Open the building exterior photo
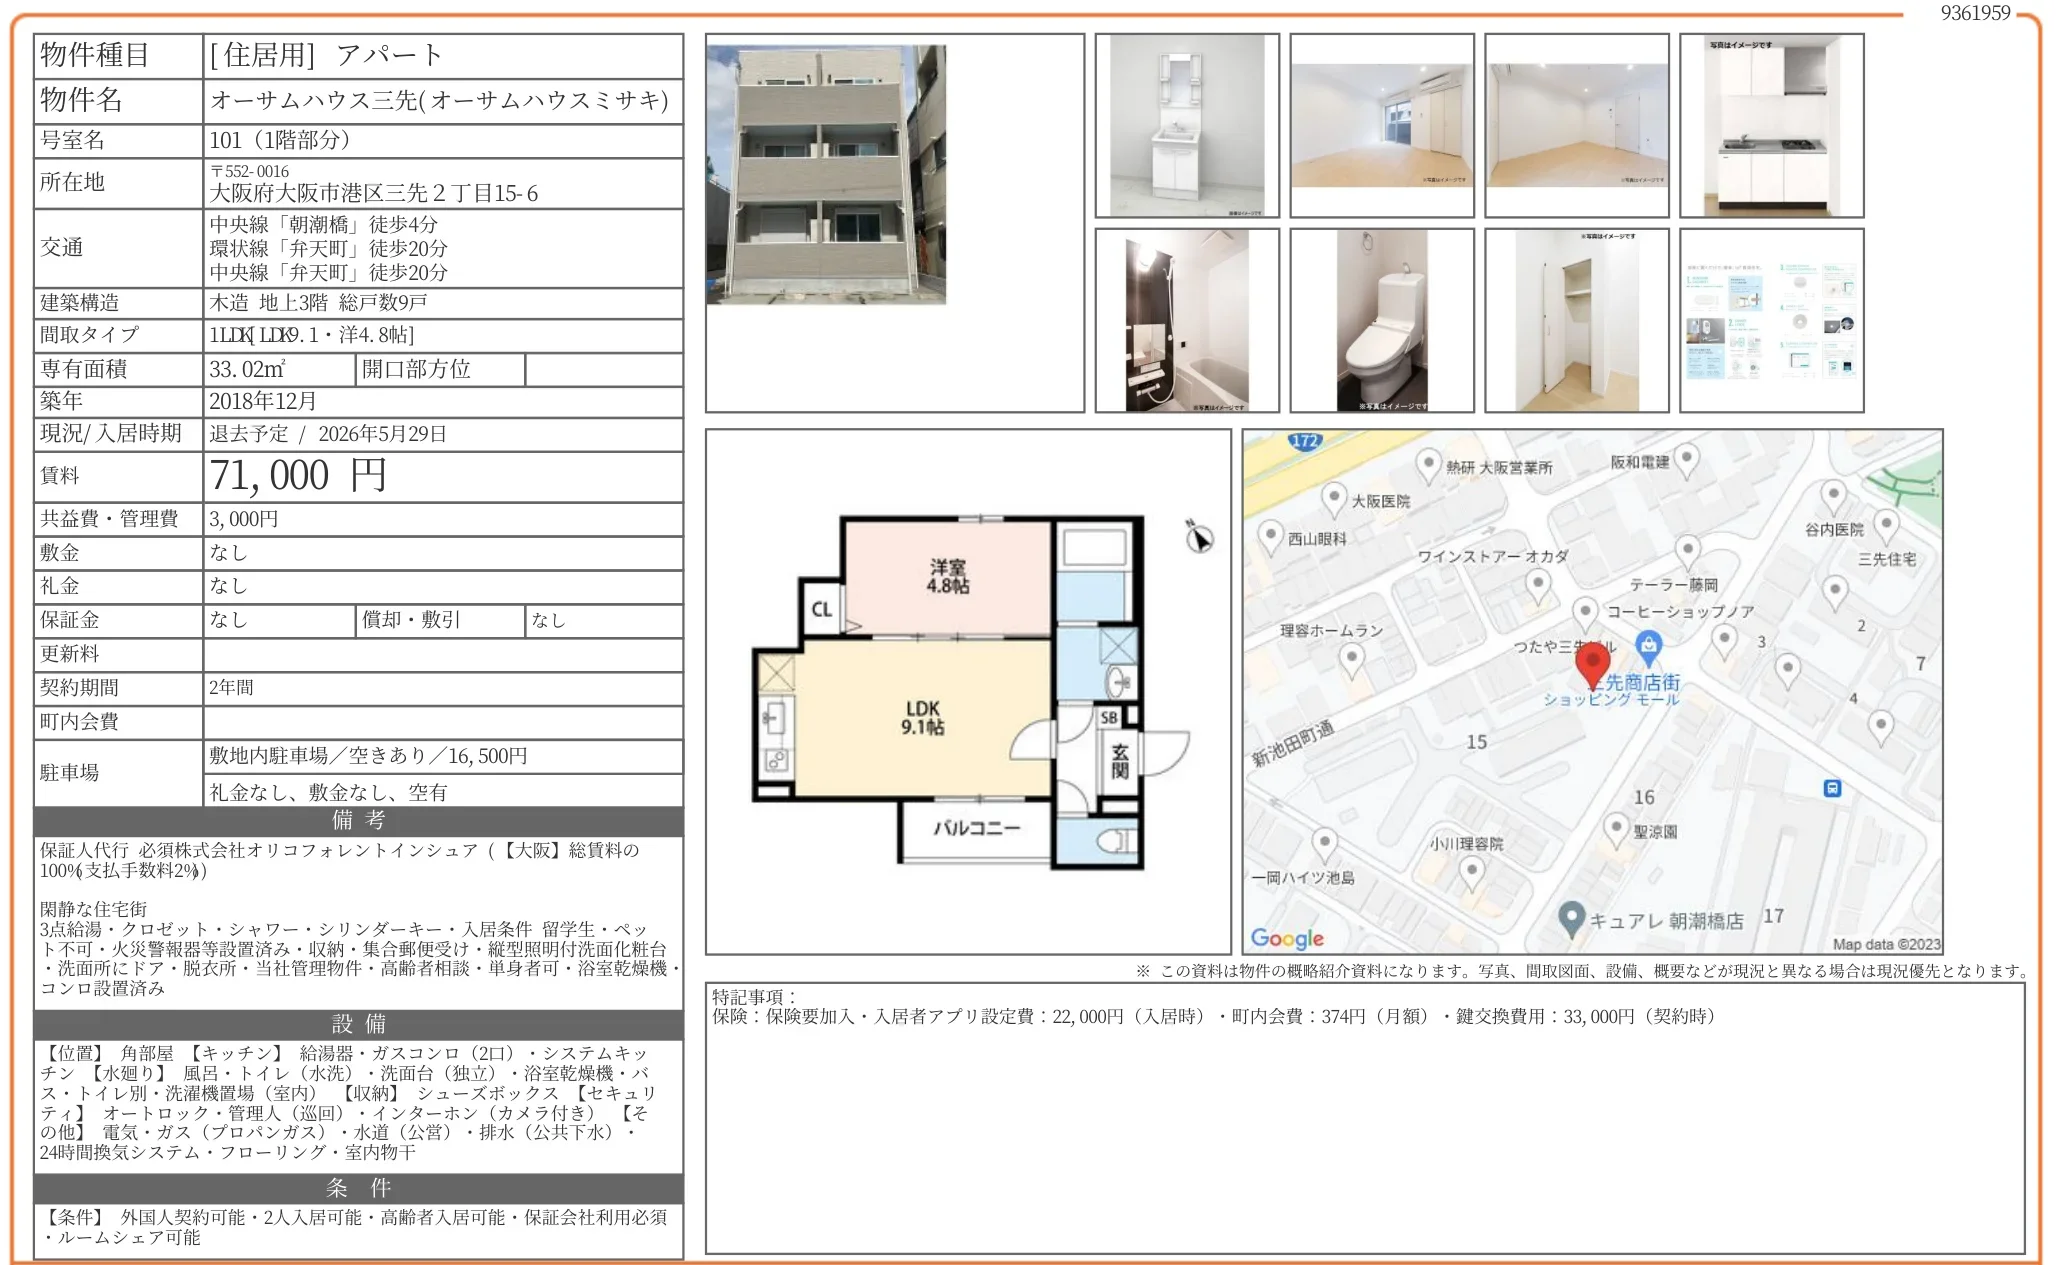The width and height of the screenshot is (2056, 1265). point(826,174)
